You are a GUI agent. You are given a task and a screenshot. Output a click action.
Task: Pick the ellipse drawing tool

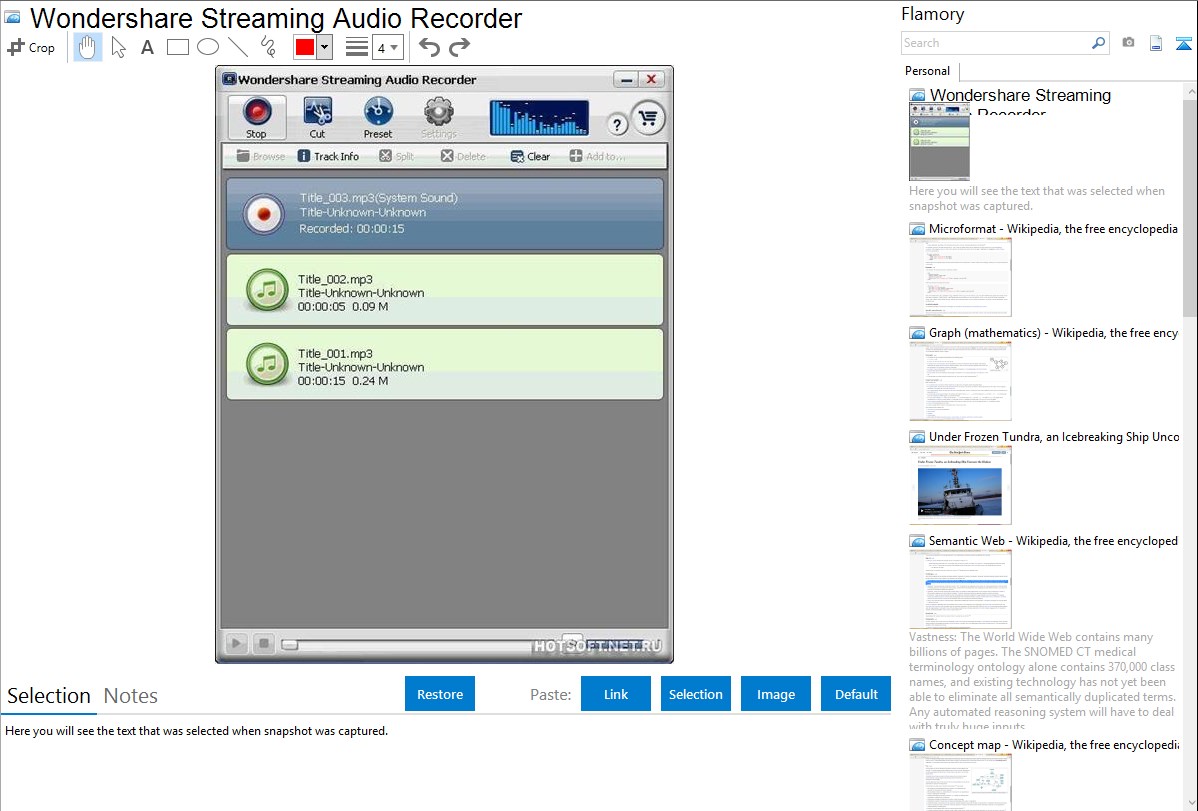208,47
